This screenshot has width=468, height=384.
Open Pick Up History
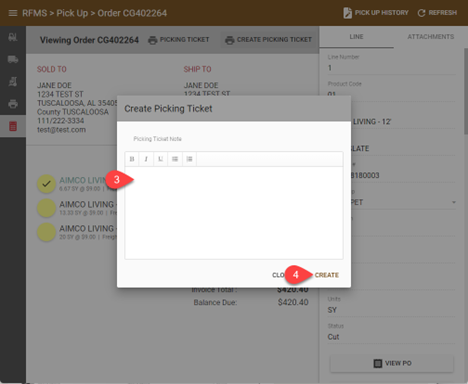point(376,13)
